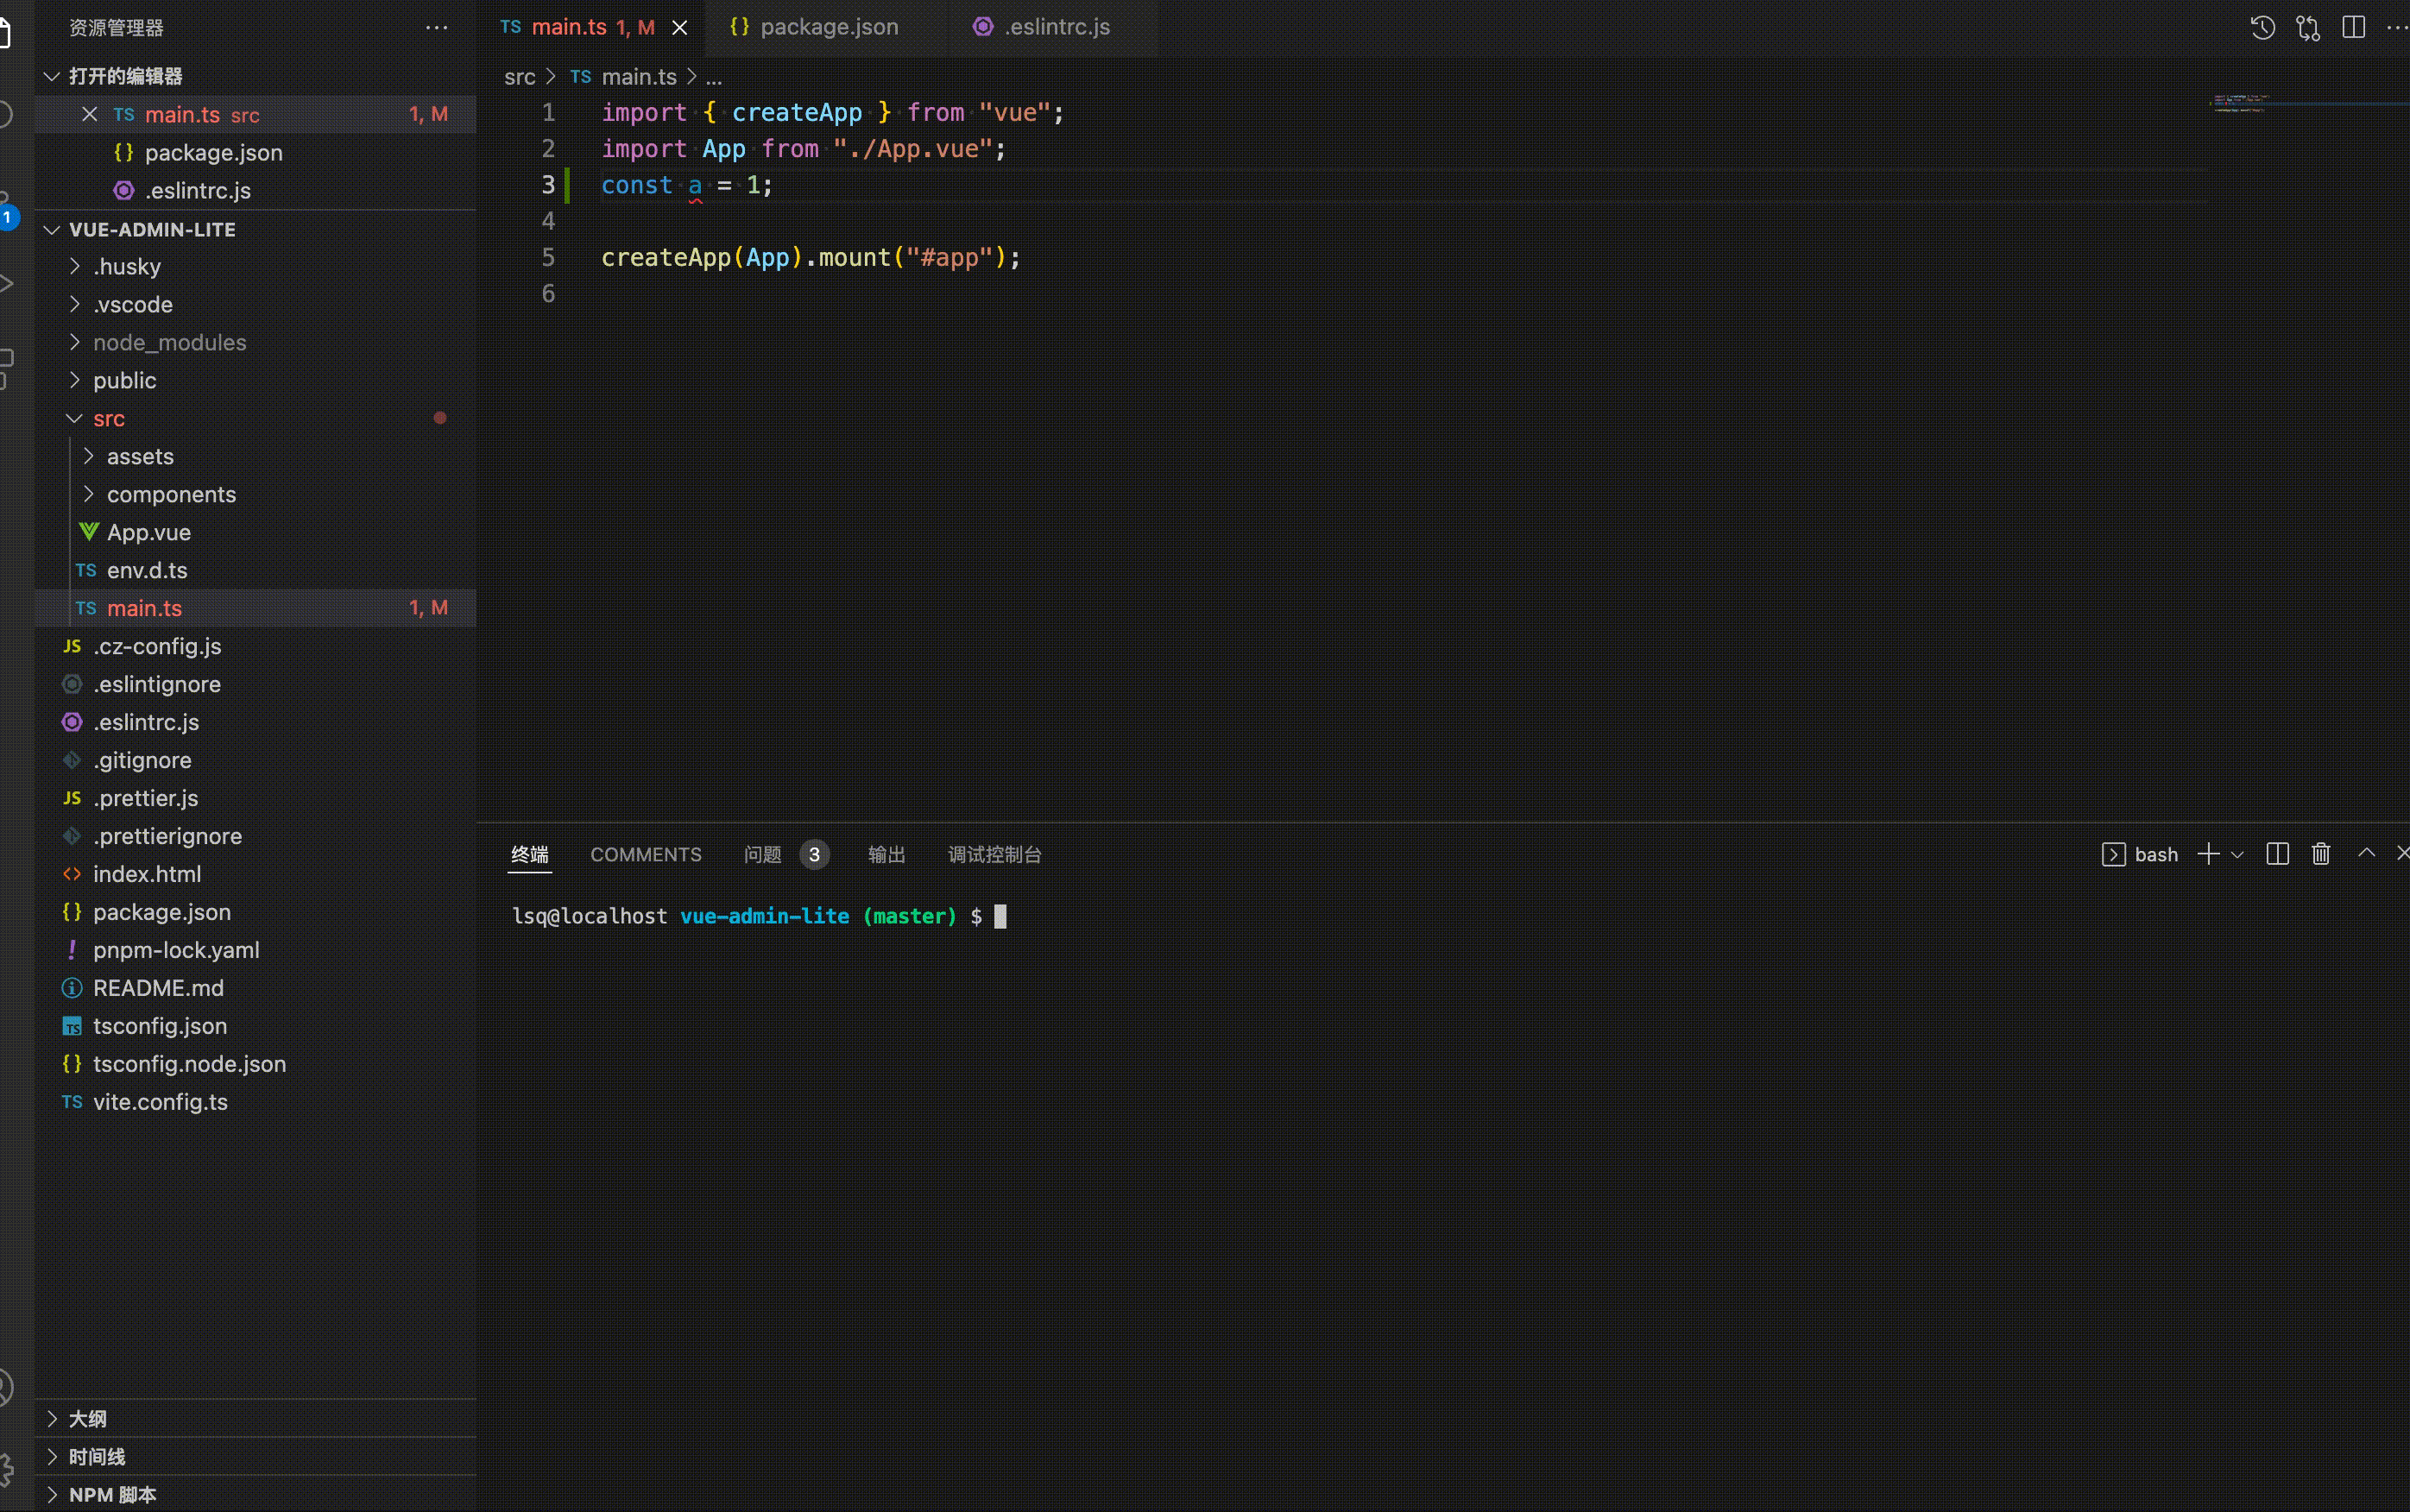Click the terminal prompt input area
2410x1512 pixels.
point(1001,916)
